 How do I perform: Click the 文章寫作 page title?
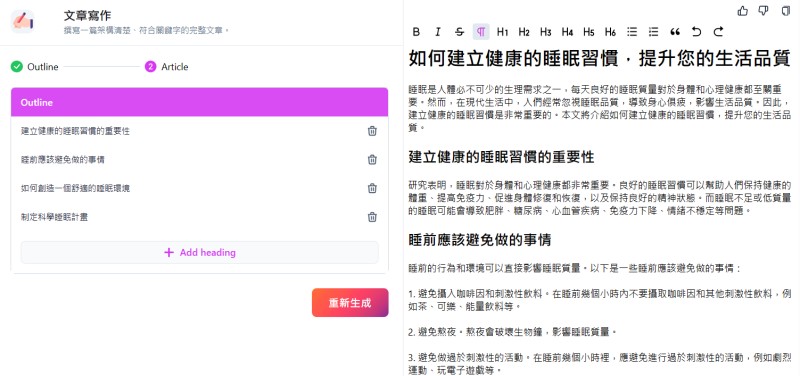87,16
